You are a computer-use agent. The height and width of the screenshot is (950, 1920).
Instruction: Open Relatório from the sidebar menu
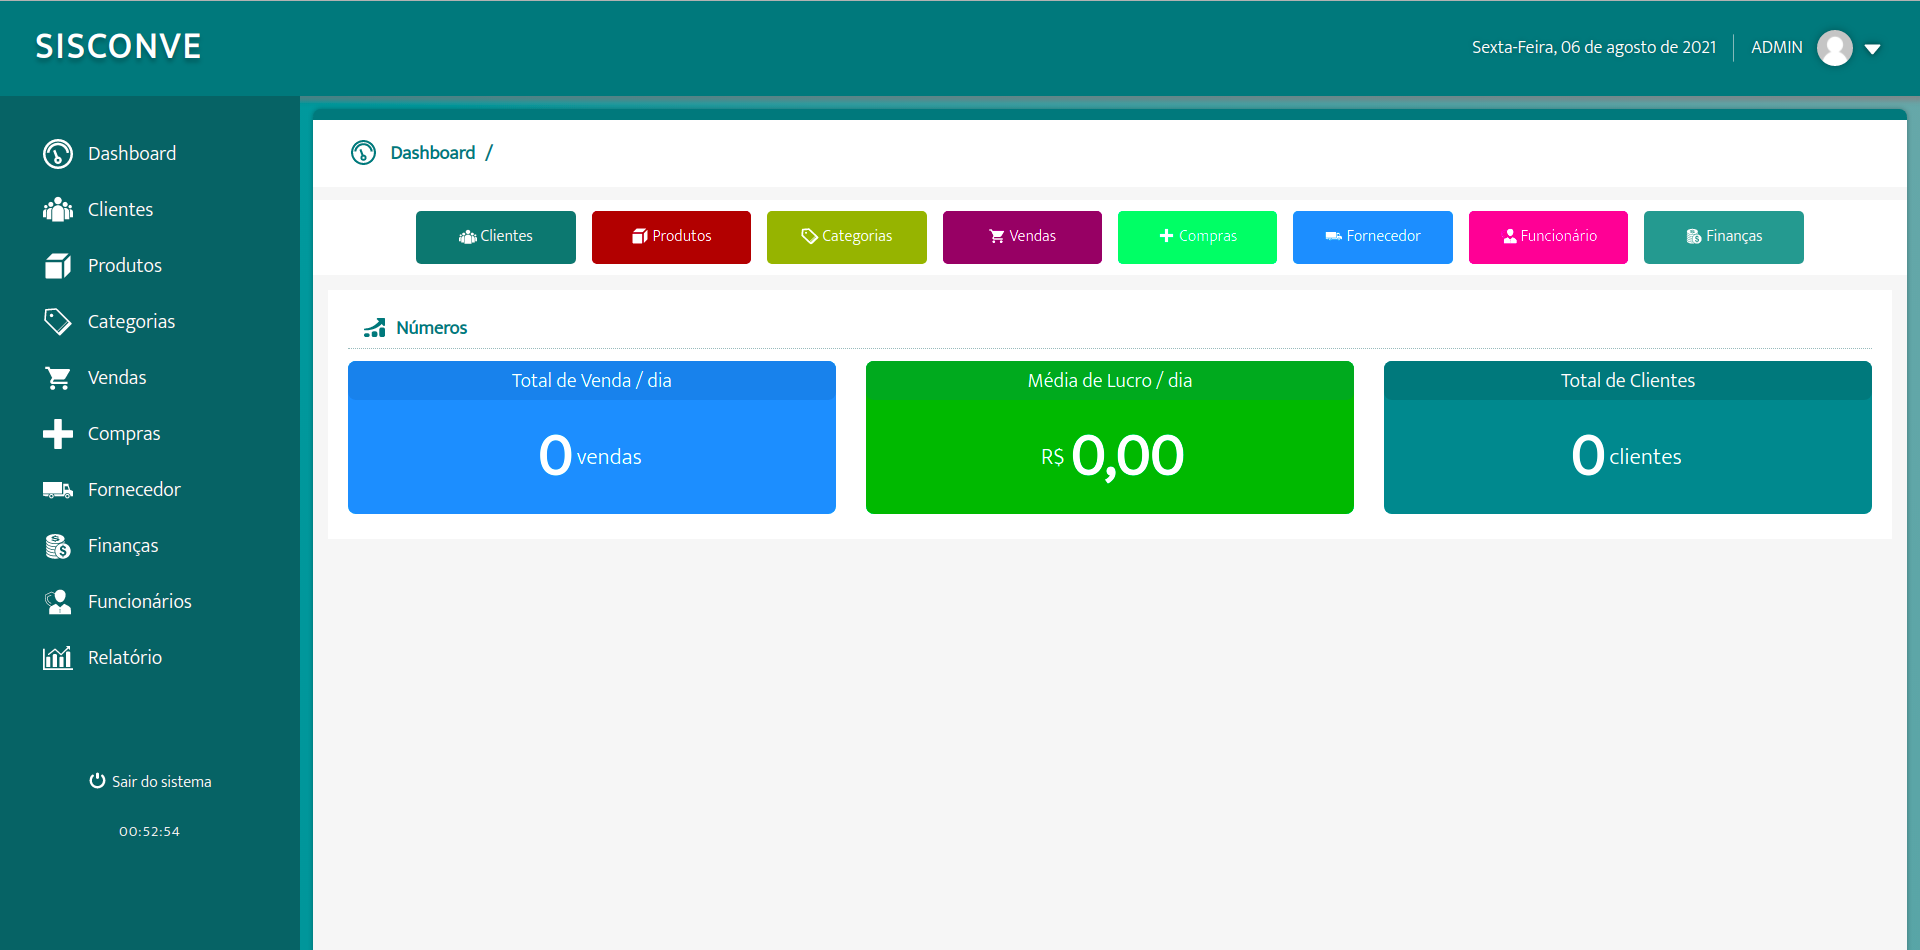125,658
